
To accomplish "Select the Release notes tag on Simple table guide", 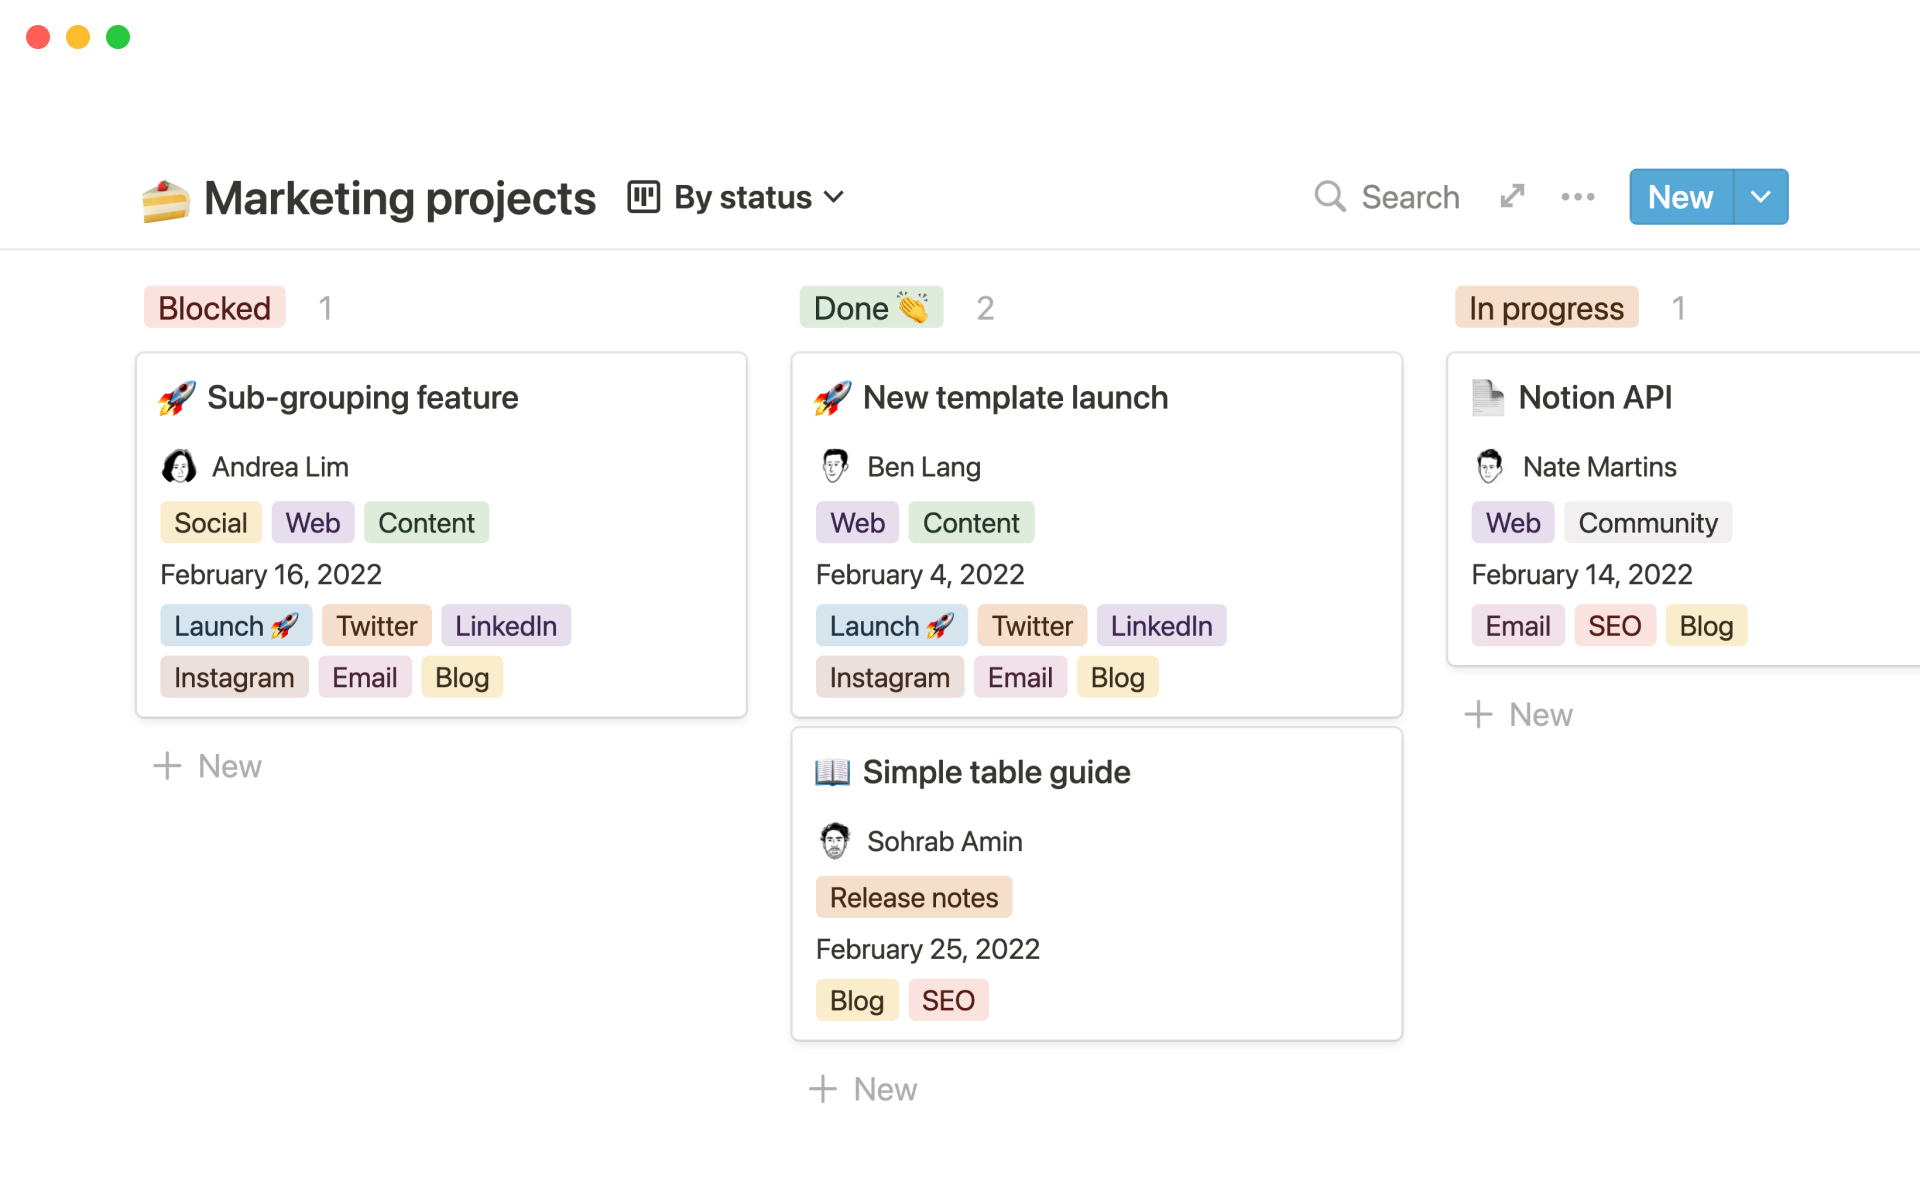I will pos(913,897).
